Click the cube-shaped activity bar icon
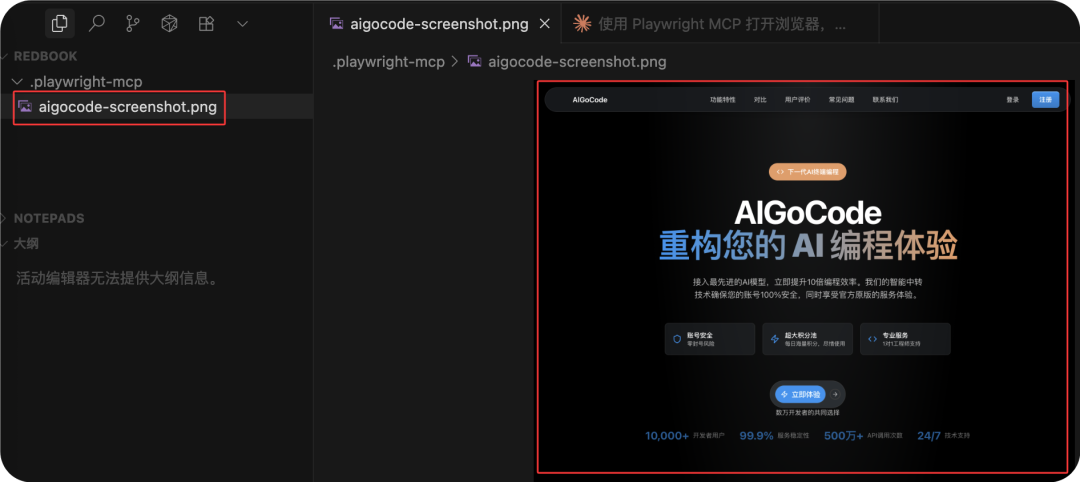The width and height of the screenshot is (1080, 482). pos(169,23)
